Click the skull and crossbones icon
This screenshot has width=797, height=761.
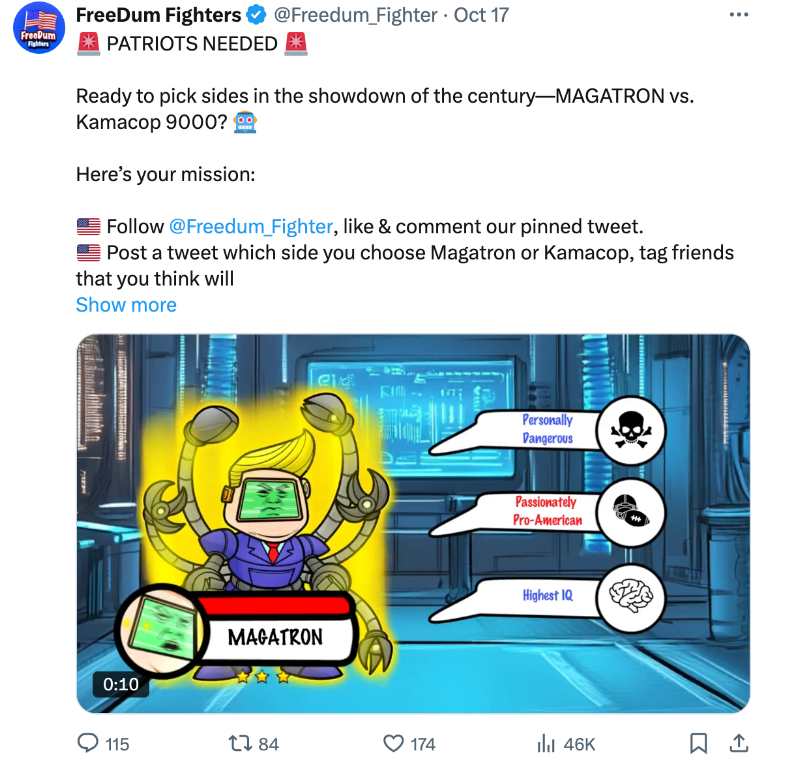coord(630,430)
